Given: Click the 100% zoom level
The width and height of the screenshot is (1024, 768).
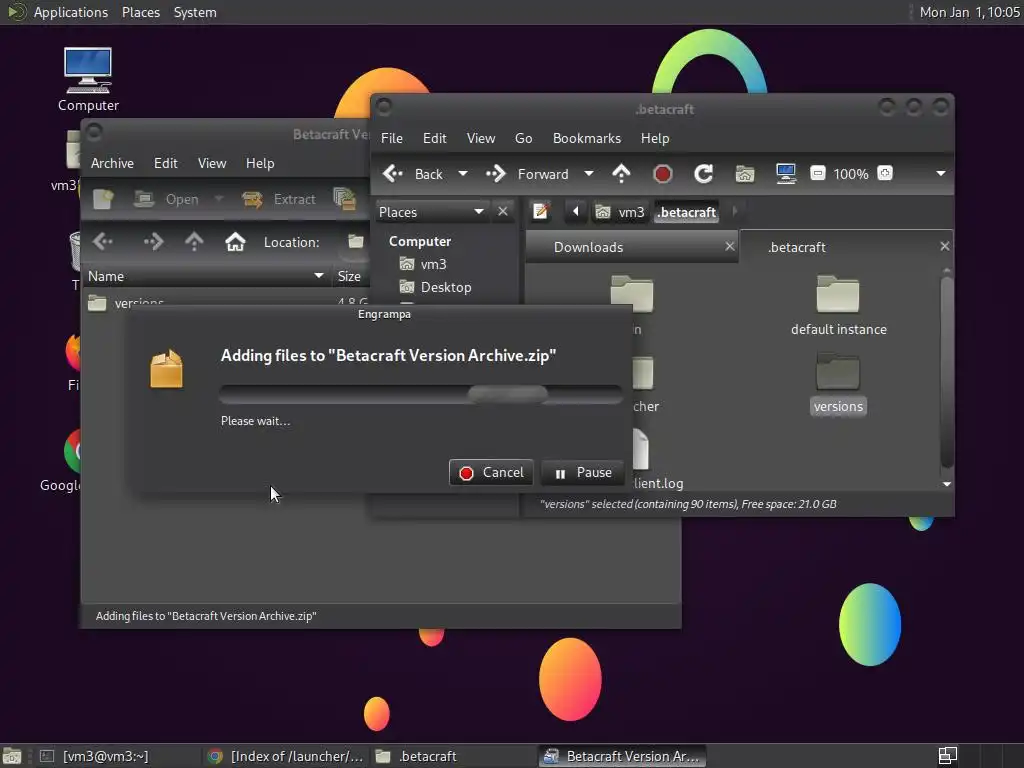Looking at the screenshot, I should coord(851,174).
